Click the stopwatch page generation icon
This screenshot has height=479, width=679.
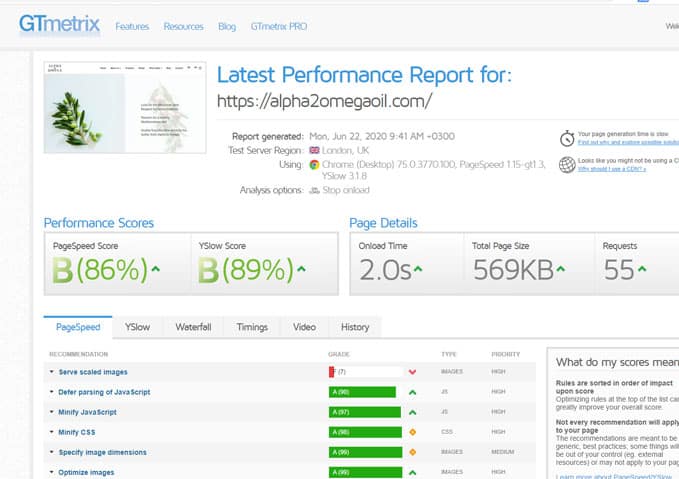(x=567, y=139)
